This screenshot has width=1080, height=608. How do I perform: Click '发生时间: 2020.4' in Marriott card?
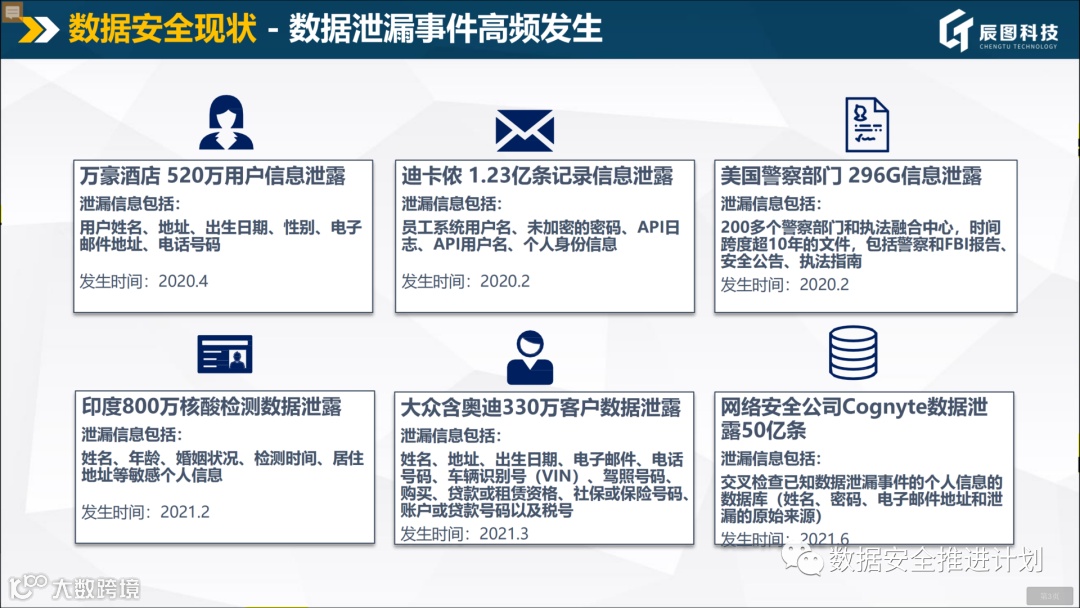click(x=144, y=281)
